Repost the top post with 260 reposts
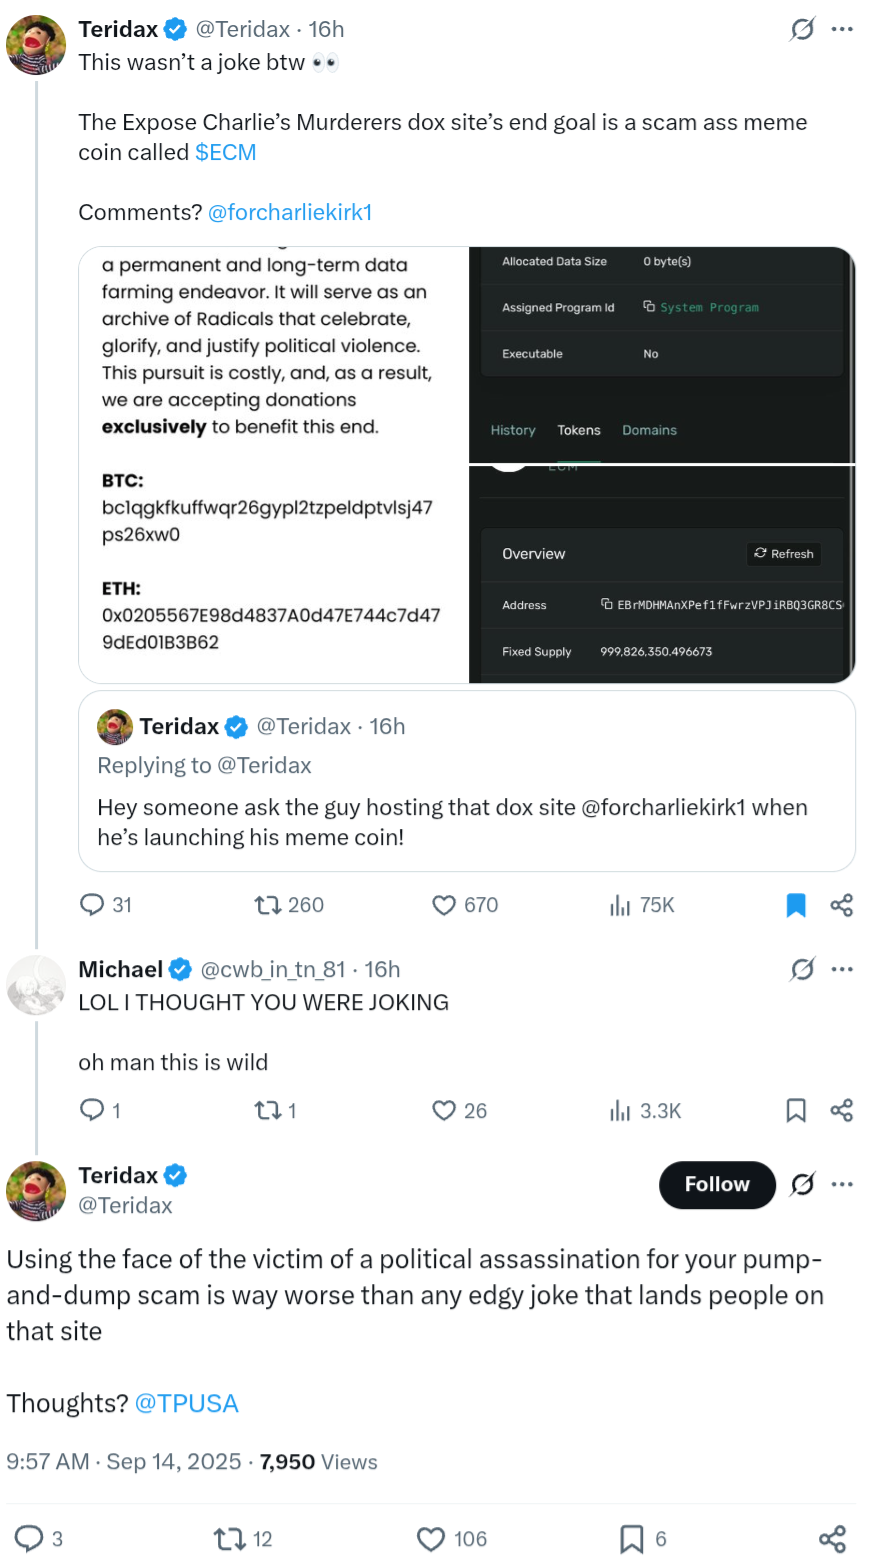870x1560 pixels. [x=268, y=905]
